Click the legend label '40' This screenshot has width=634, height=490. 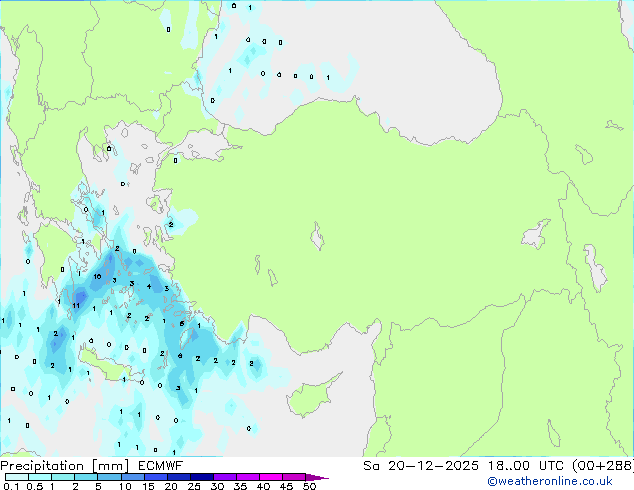click(263, 486)
